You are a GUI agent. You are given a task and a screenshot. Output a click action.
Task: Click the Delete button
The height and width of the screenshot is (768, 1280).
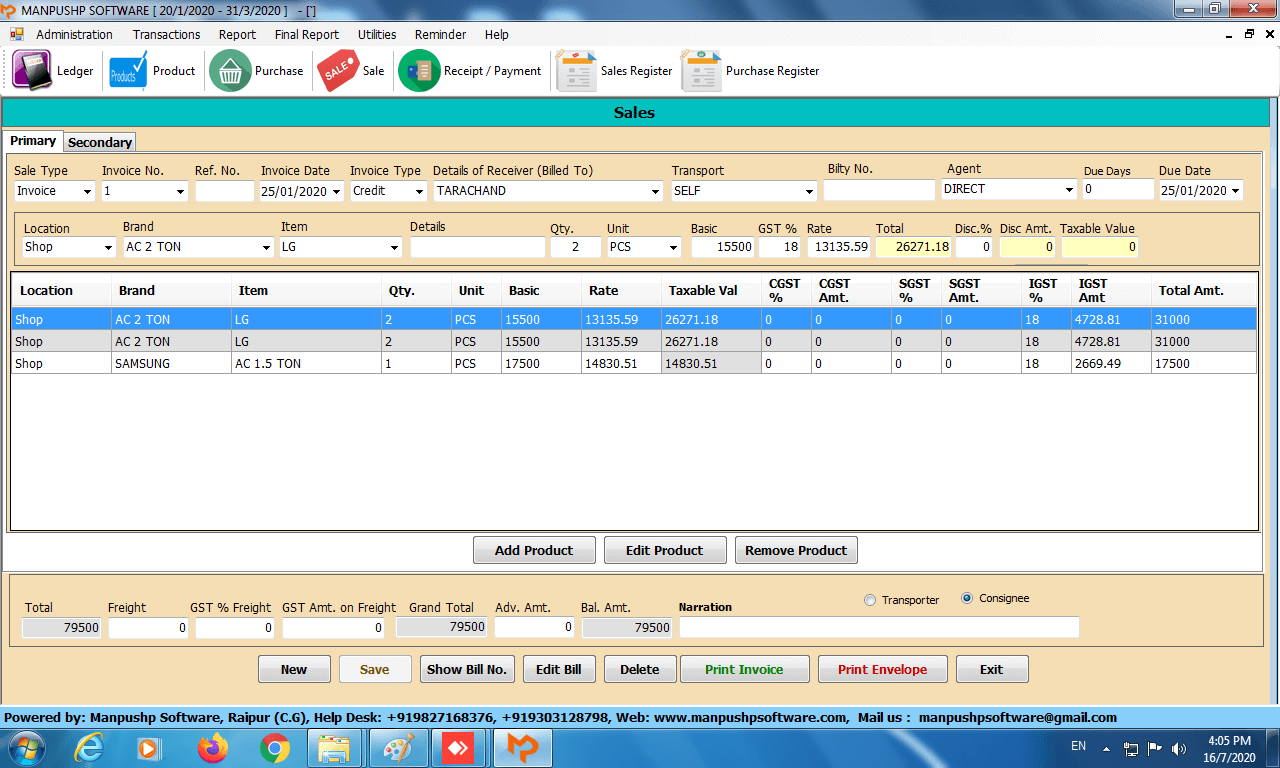click(x=640, y=669)
